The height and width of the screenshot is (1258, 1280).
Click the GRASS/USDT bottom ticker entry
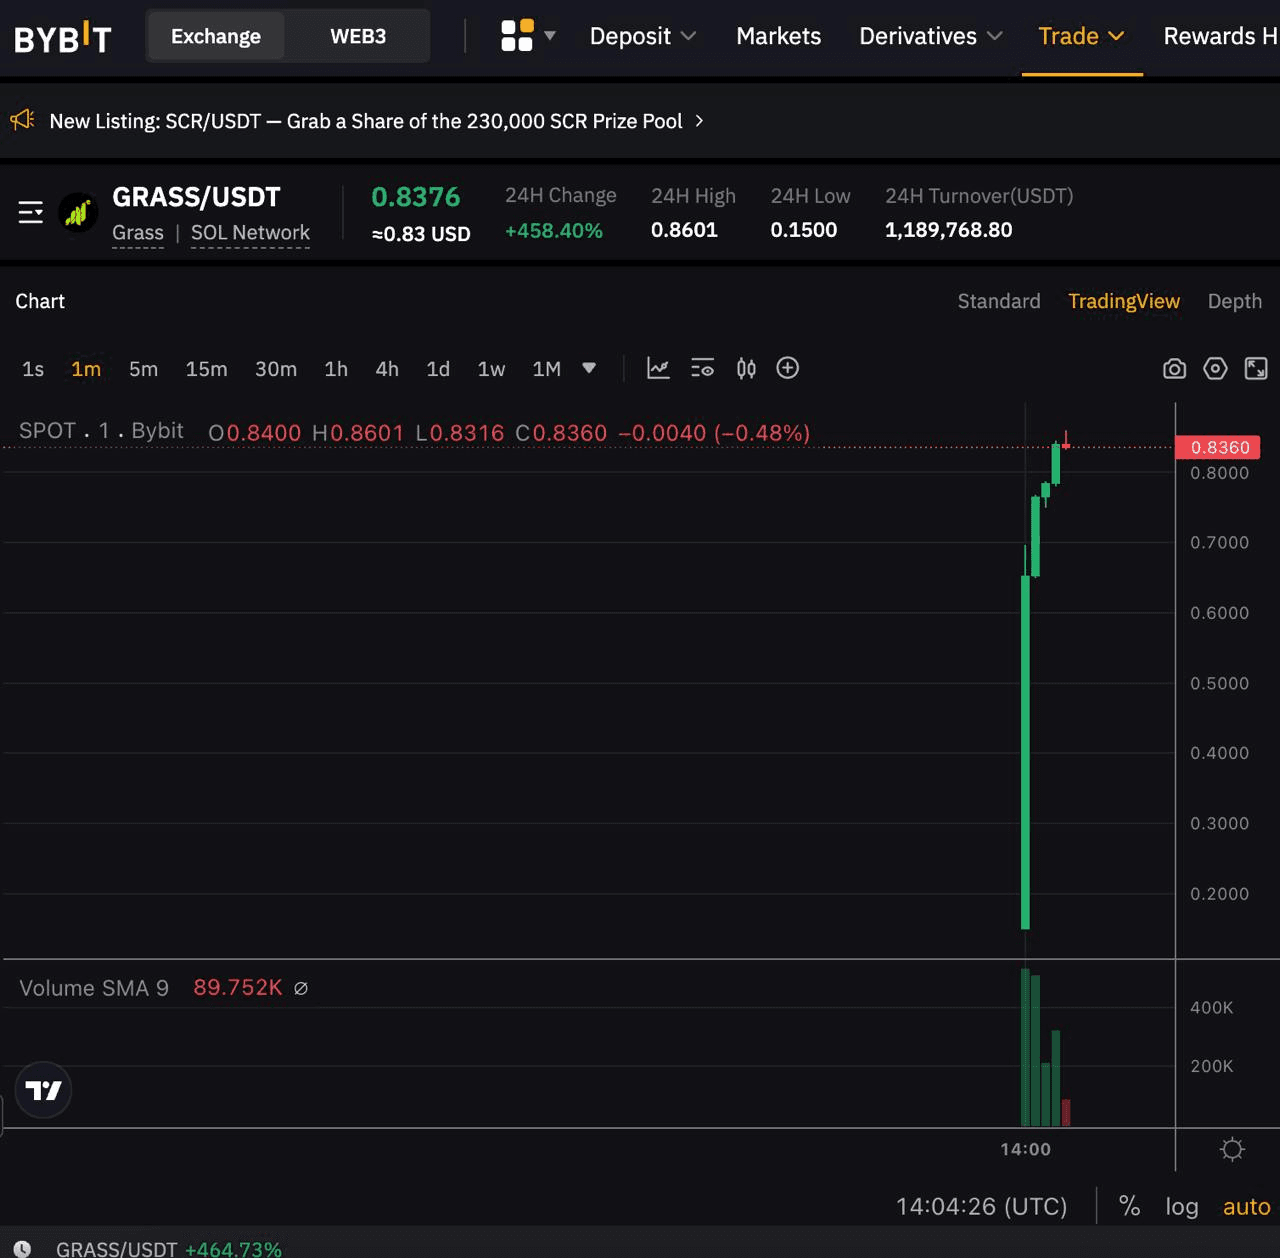click(168, 1248)
